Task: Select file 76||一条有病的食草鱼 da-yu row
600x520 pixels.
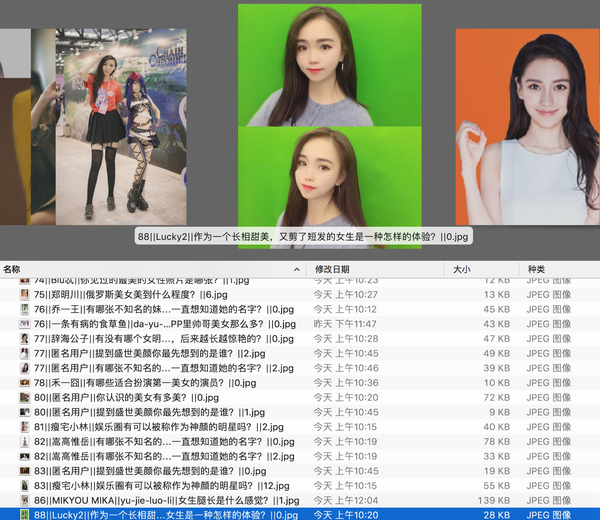Action: click(300, 324)
